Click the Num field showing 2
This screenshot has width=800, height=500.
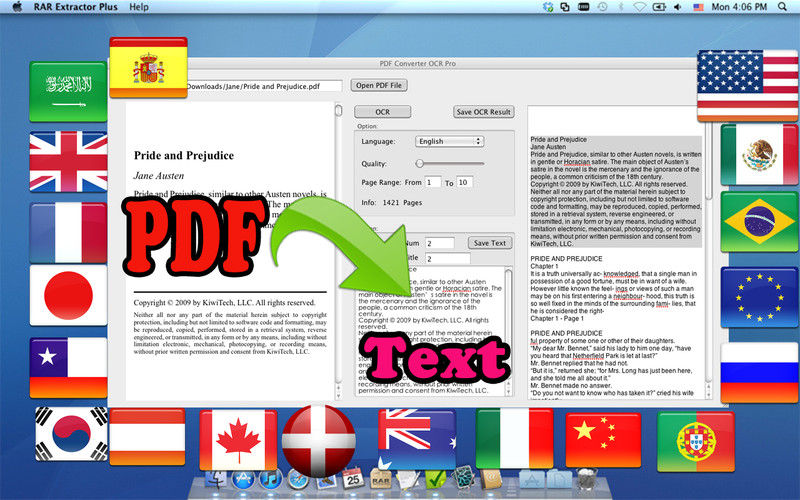[439, 243]
